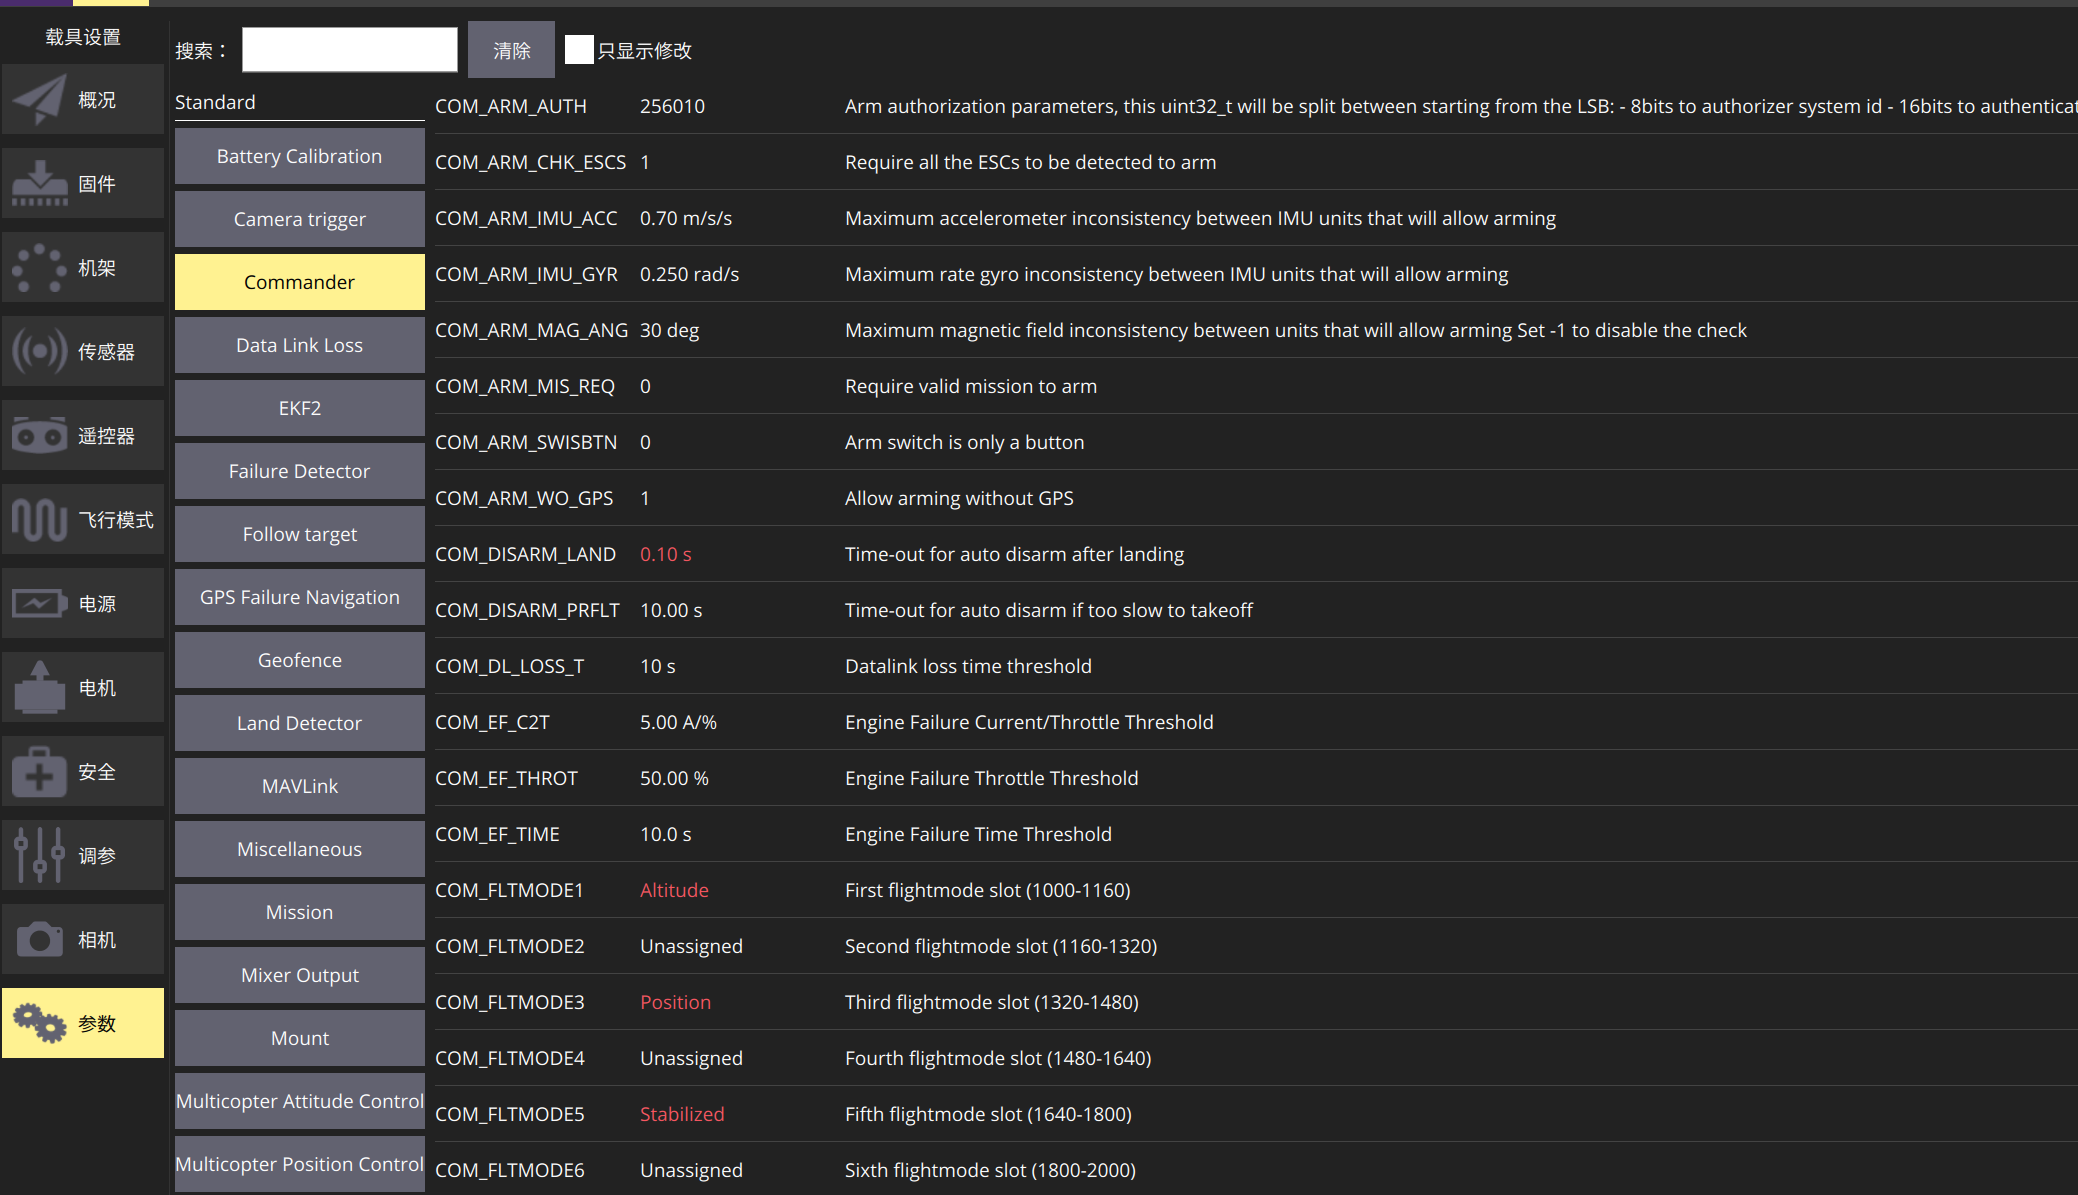Open the 安全 safety medkit icon
The image size is (2078, 1195).
tap(40, 772)
